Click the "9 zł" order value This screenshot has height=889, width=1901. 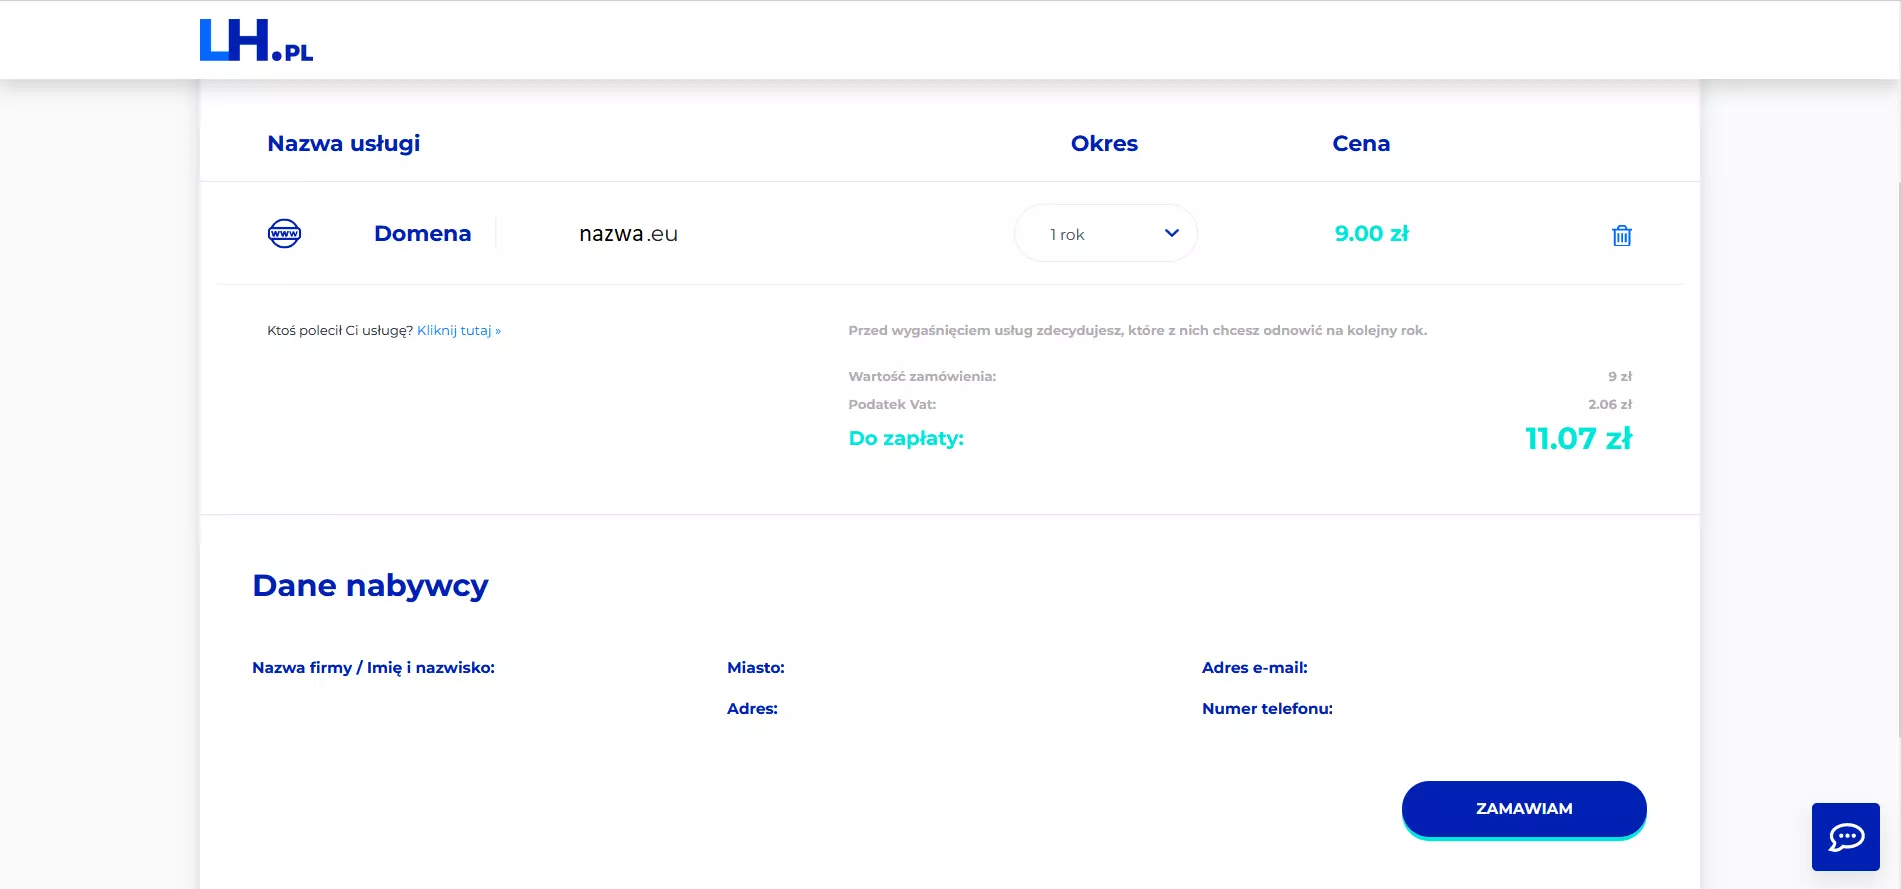(x=1620, y=376)
